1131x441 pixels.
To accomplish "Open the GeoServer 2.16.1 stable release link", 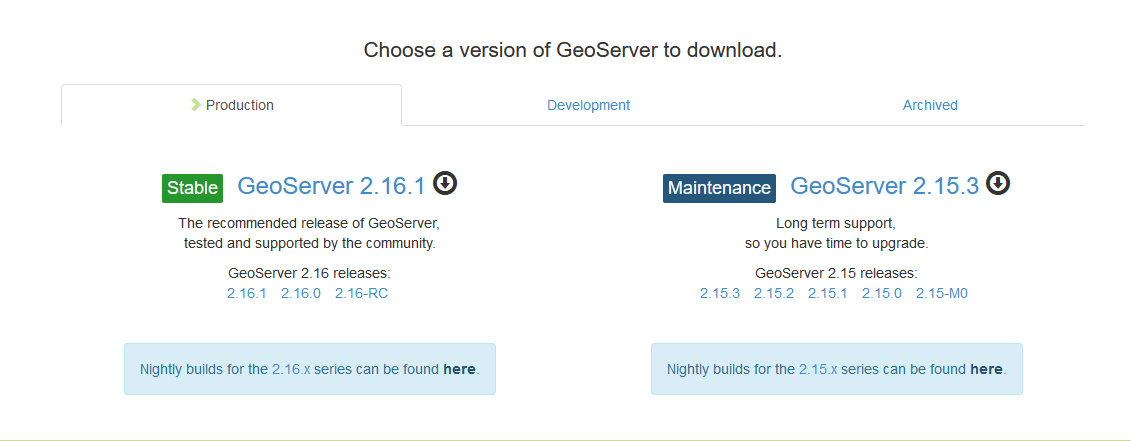I will (x=332, y=186).
